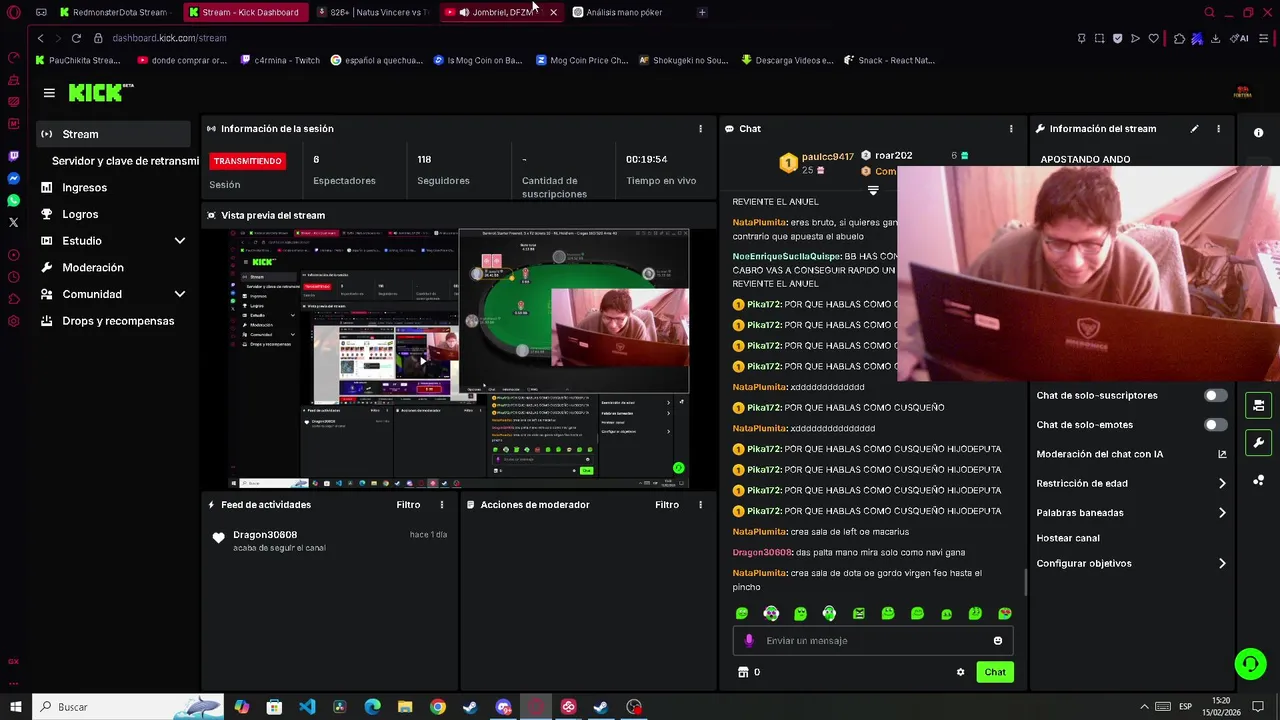Screen dimensions: 1280x720
Task: Open the Kick shop icon below chat
Action: coord(743,672)
